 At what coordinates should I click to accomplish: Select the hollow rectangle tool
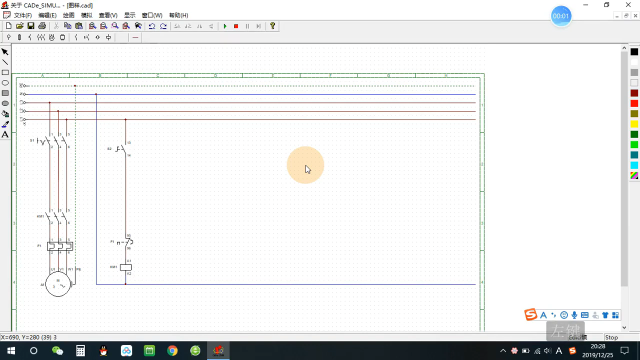[x=5, y=73]
